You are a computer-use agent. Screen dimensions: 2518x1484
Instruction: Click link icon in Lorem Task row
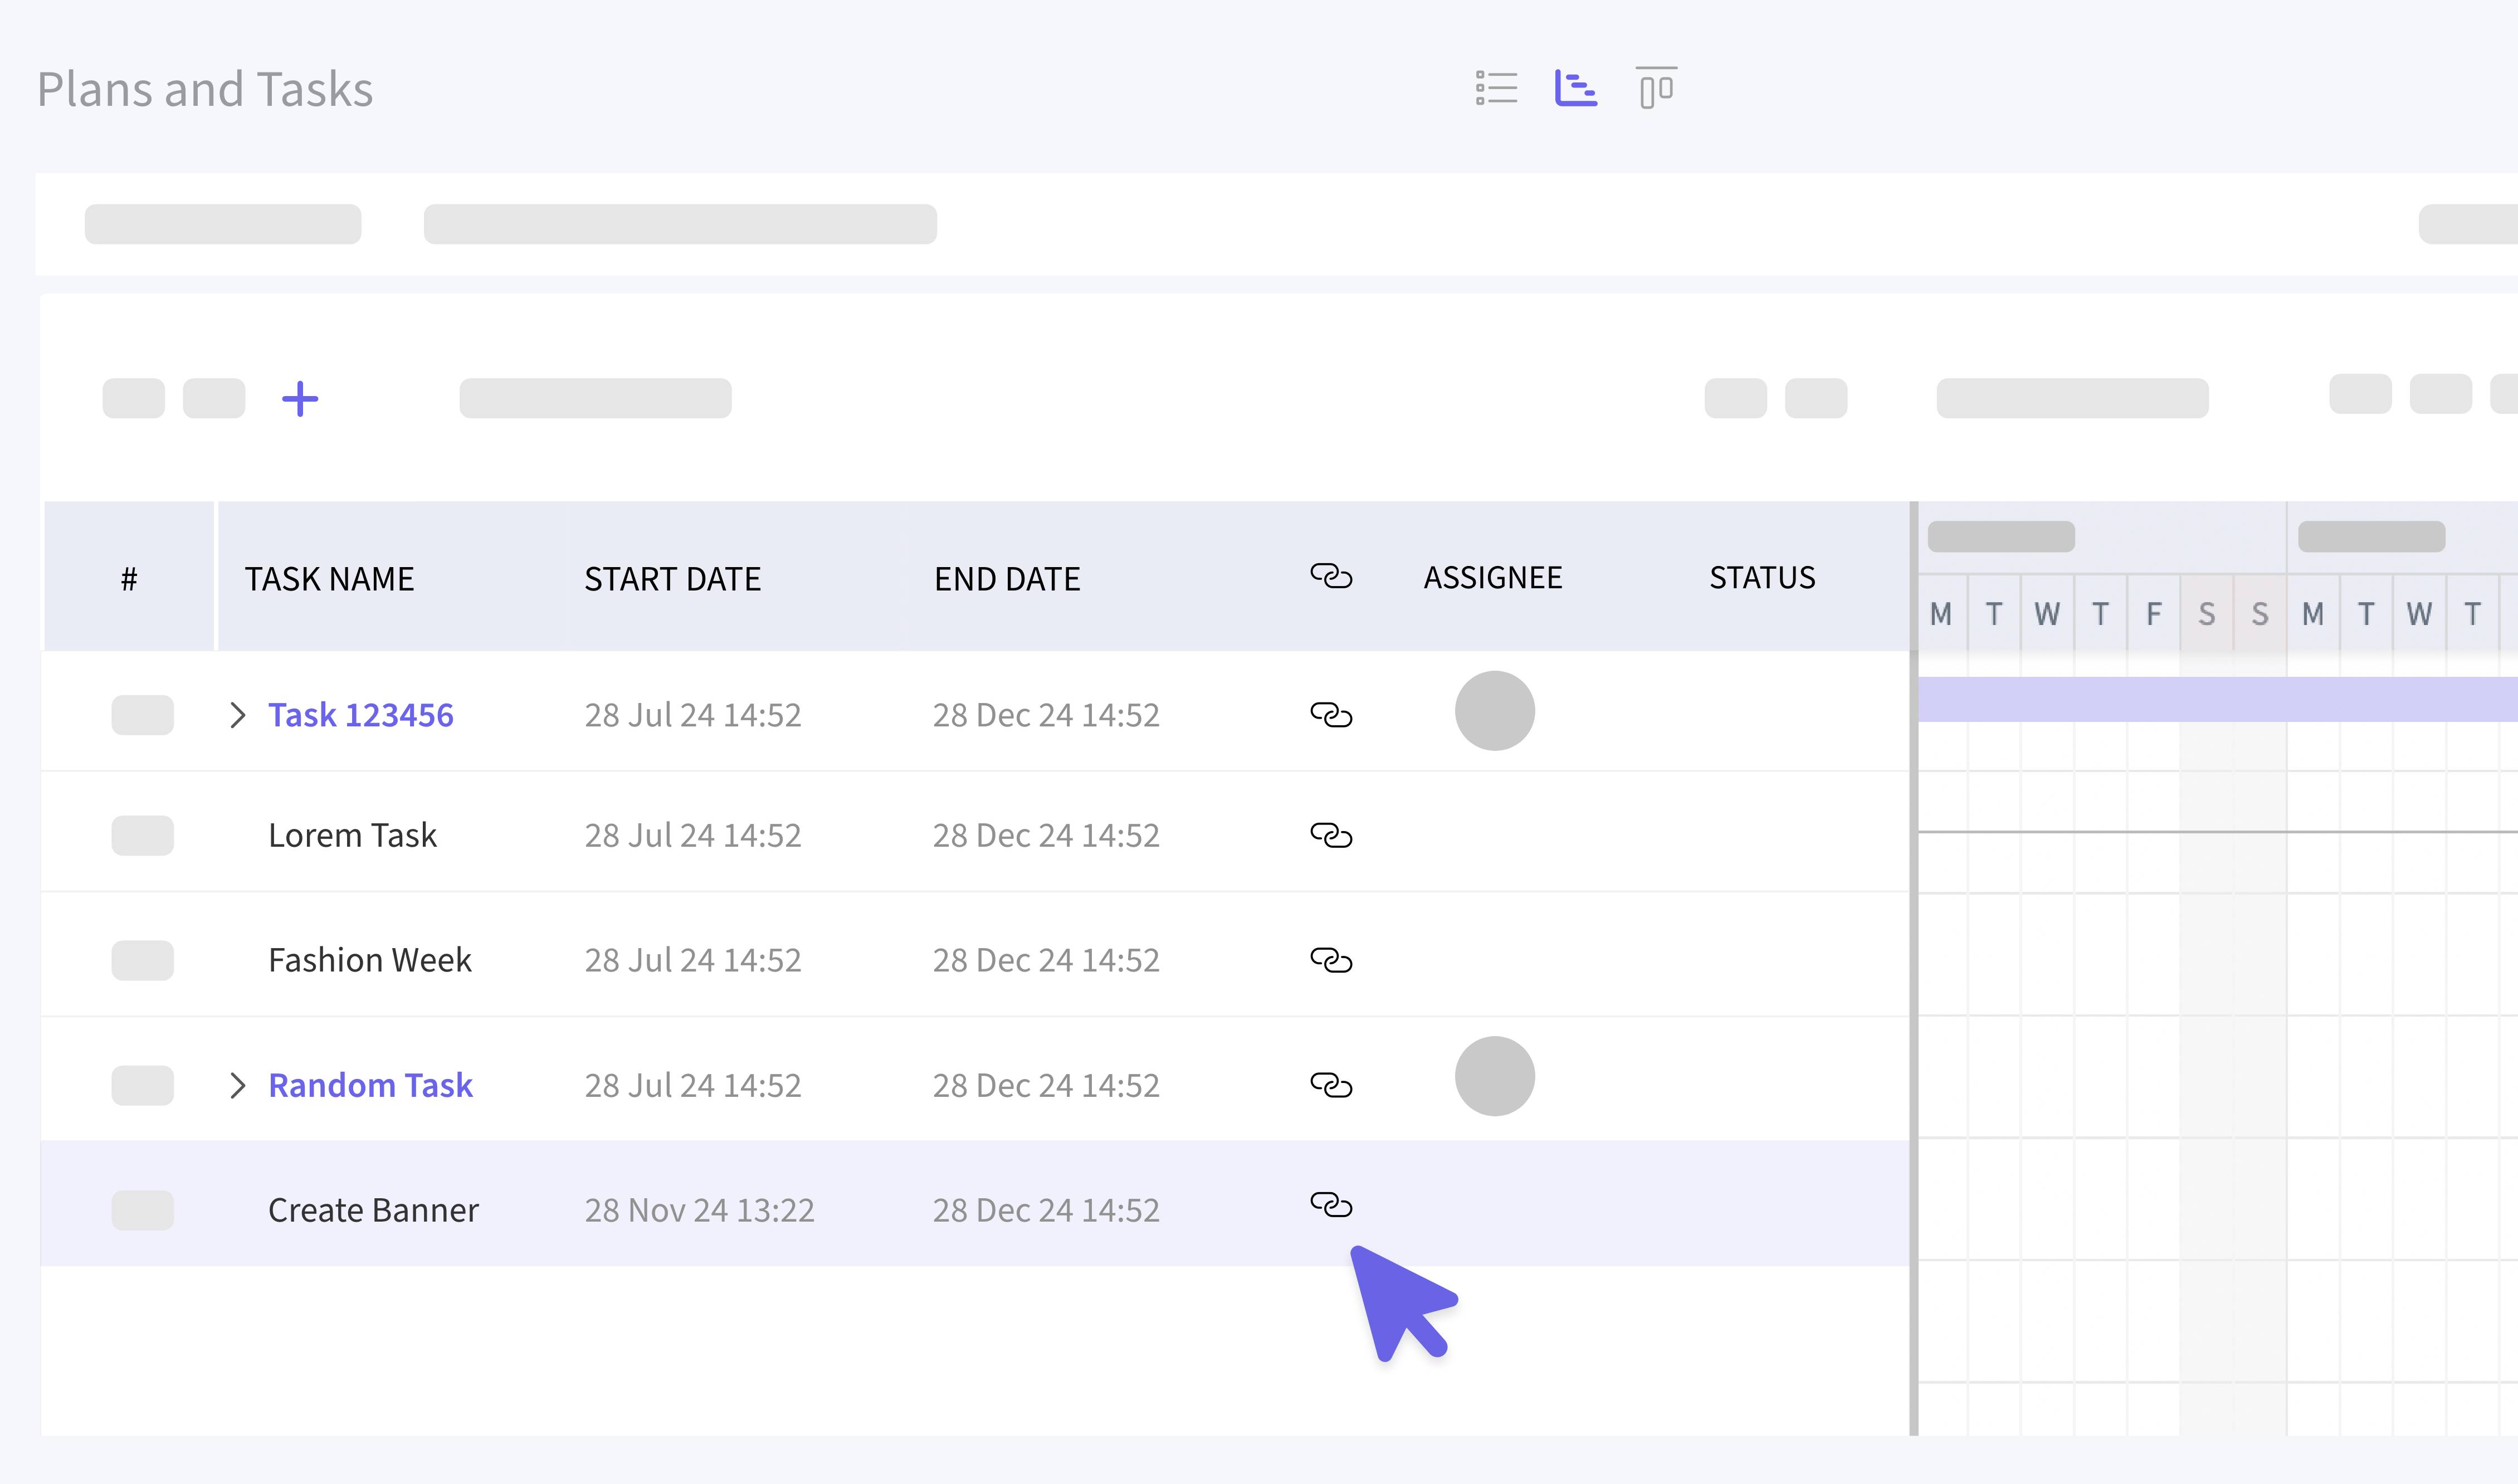click(1330, 835)
